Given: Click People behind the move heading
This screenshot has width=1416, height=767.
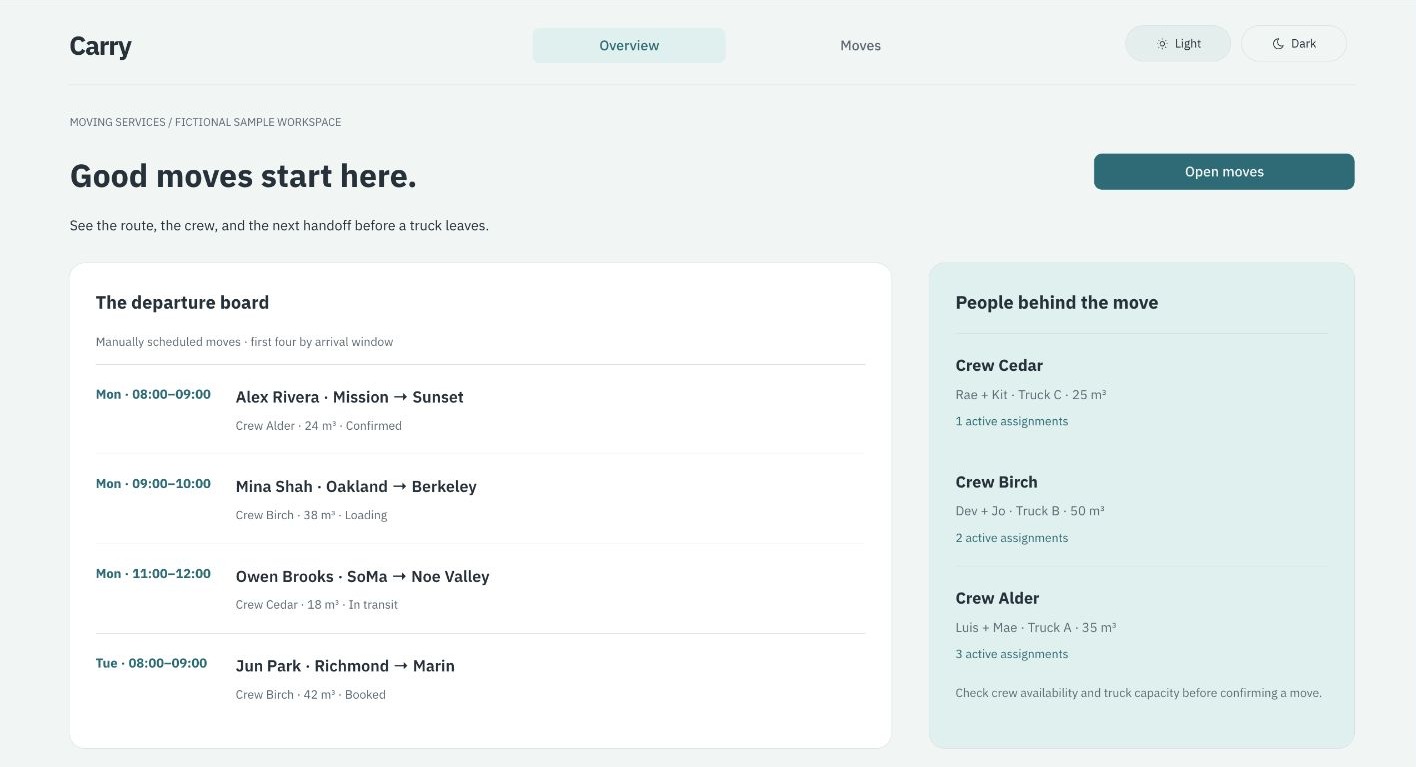Looking at the screenshot, I should click(1057, 303).
